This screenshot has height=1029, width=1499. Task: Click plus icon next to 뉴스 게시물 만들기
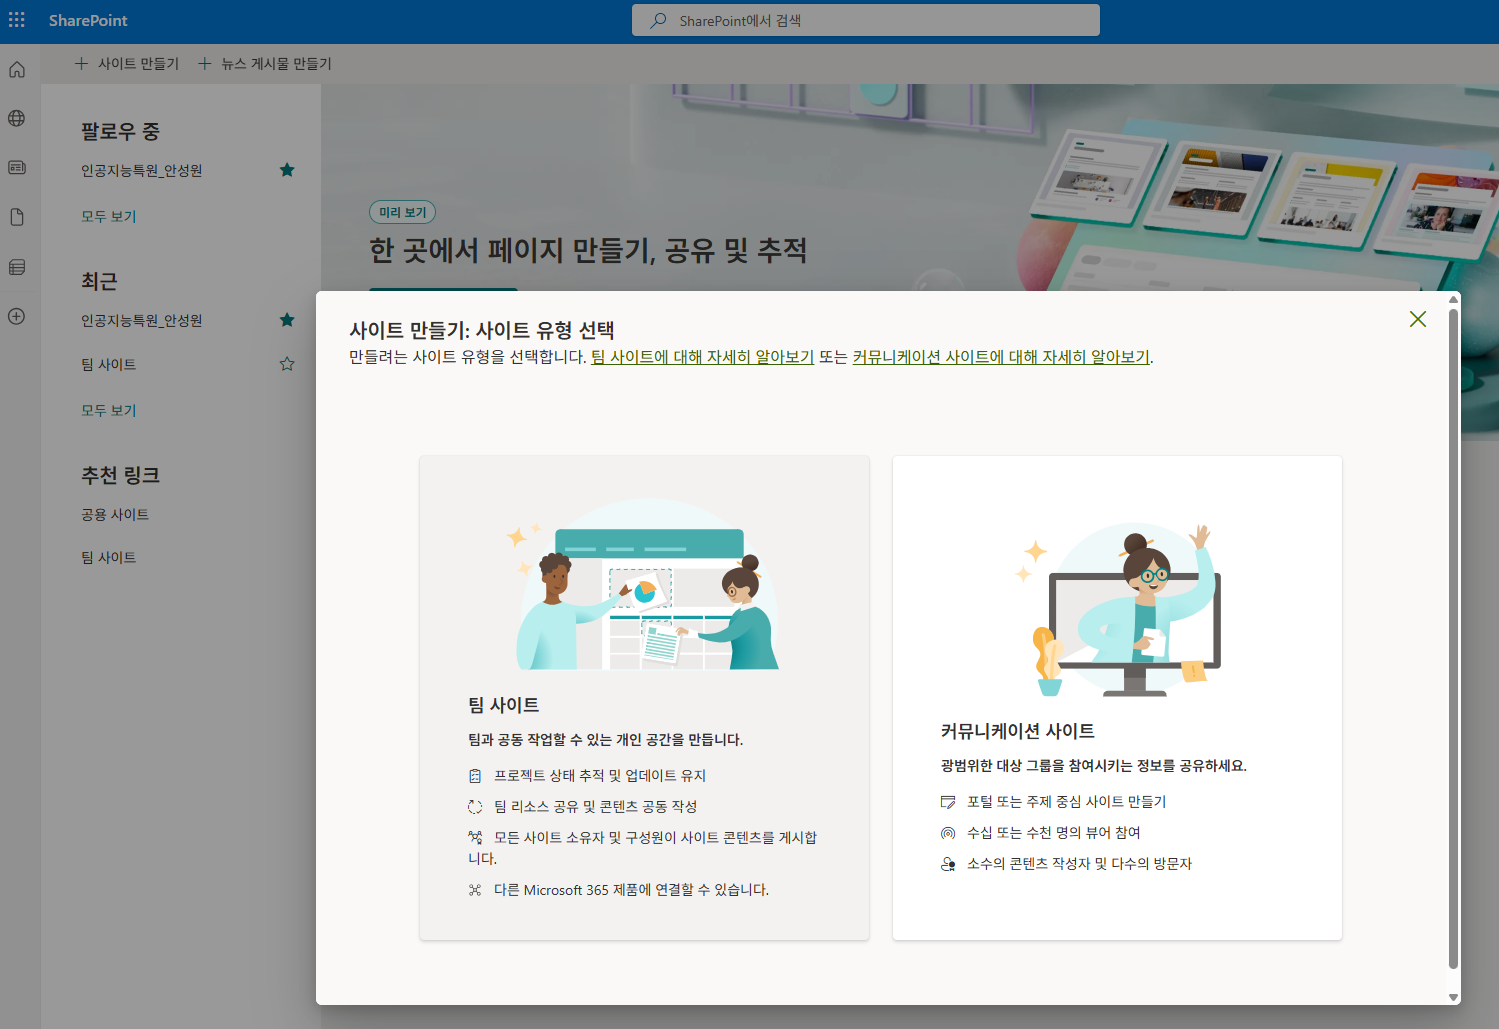(205, 63)
